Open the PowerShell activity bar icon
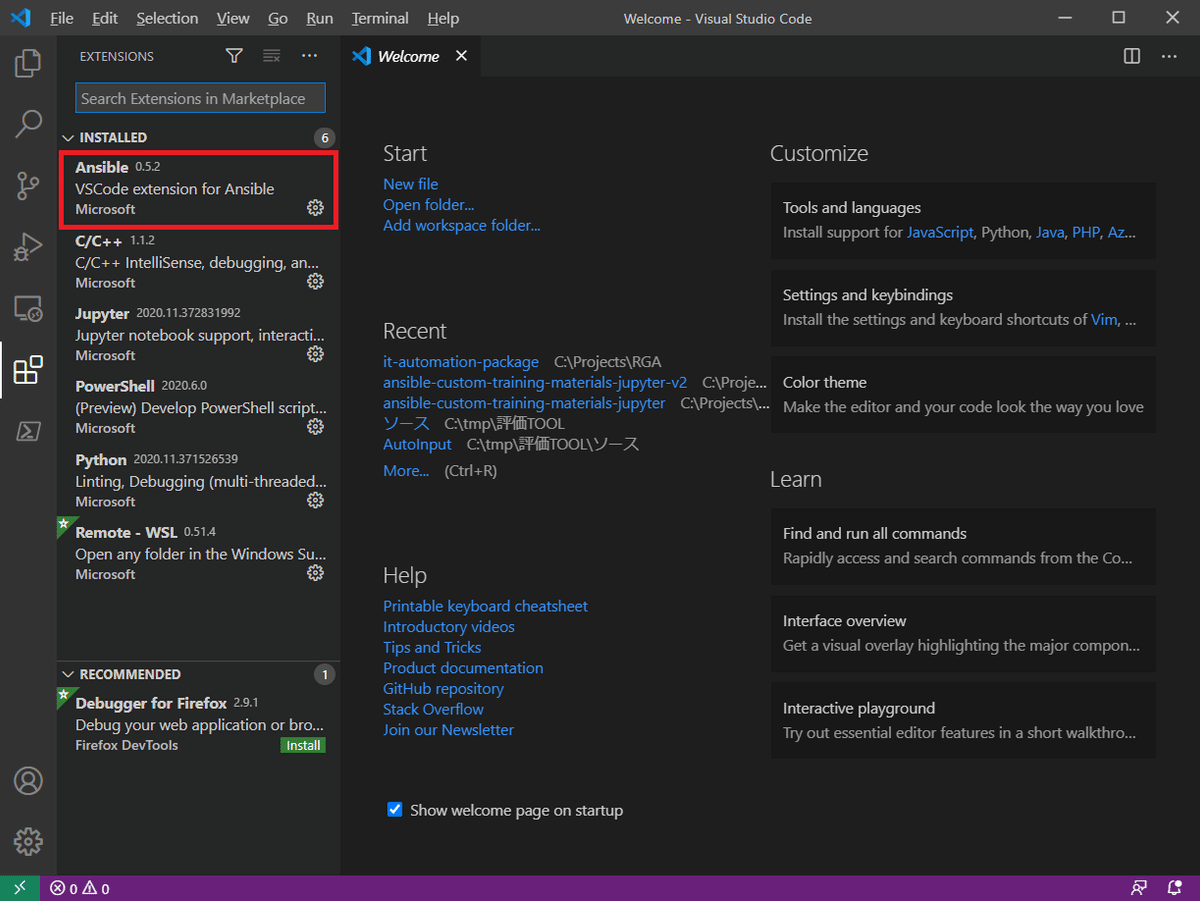This screenshot has height=901, width=1200. (x=28, y=431)
